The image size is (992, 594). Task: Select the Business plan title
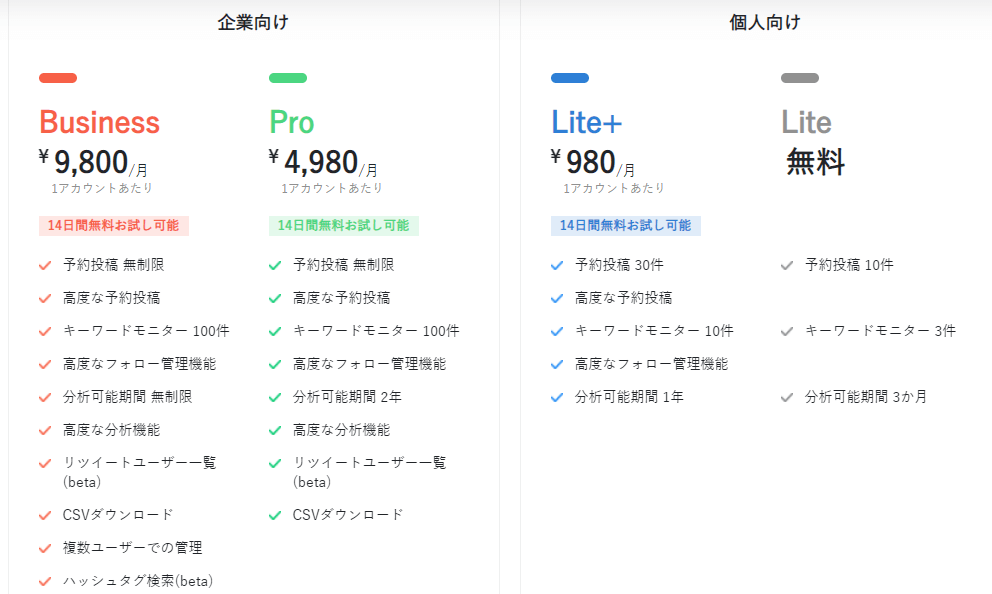99,122
